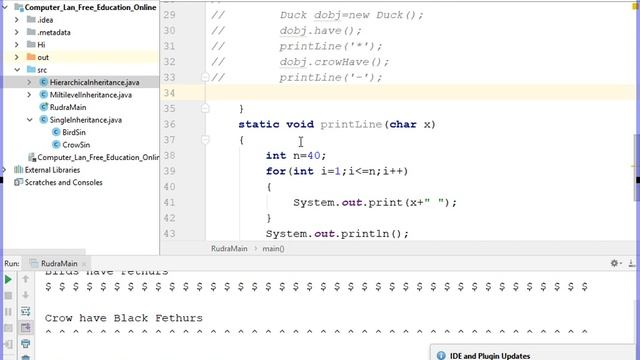Fold printLine method body at line 37
This screenshot has width=640, height=360.
pyautogui.click(x=205, y=140)
